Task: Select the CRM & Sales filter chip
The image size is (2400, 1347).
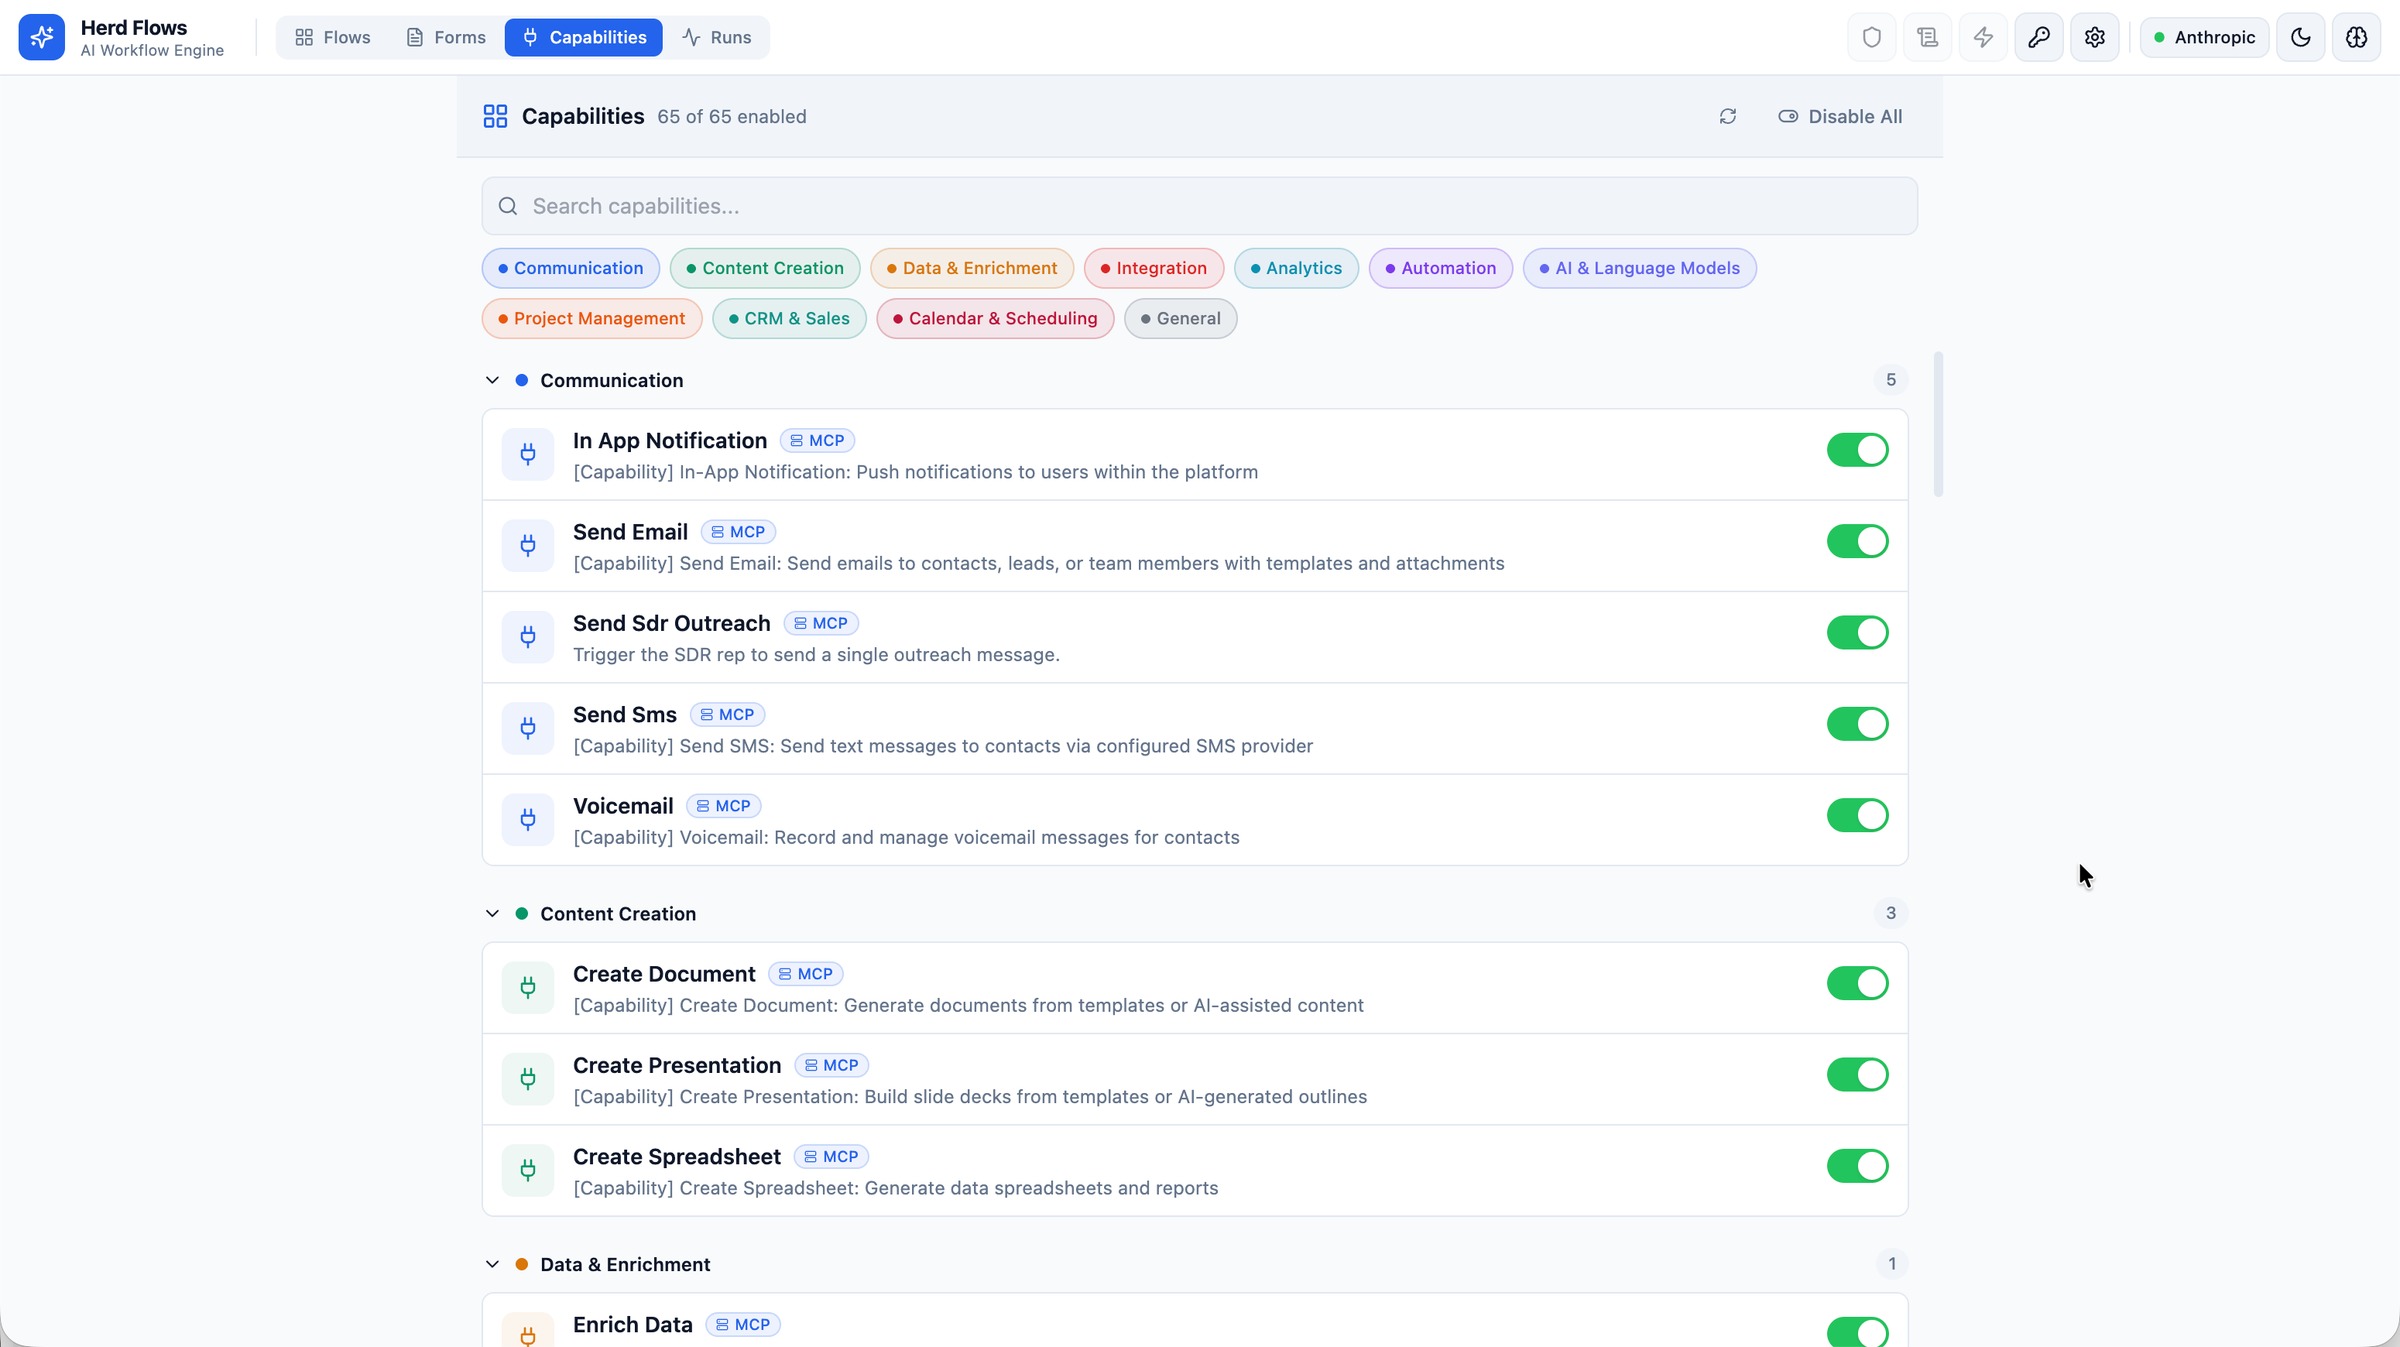Action: pyautogui.click(x=789, y=318)
